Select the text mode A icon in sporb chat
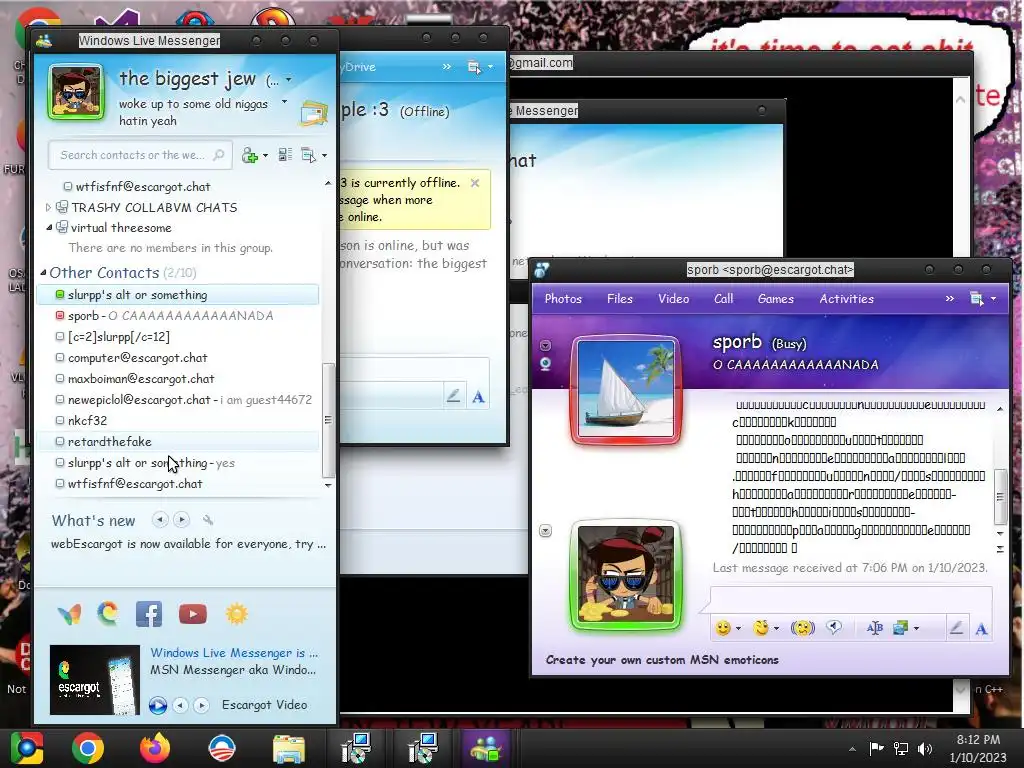Screen dimensions: 1024x768 [981, 628]
